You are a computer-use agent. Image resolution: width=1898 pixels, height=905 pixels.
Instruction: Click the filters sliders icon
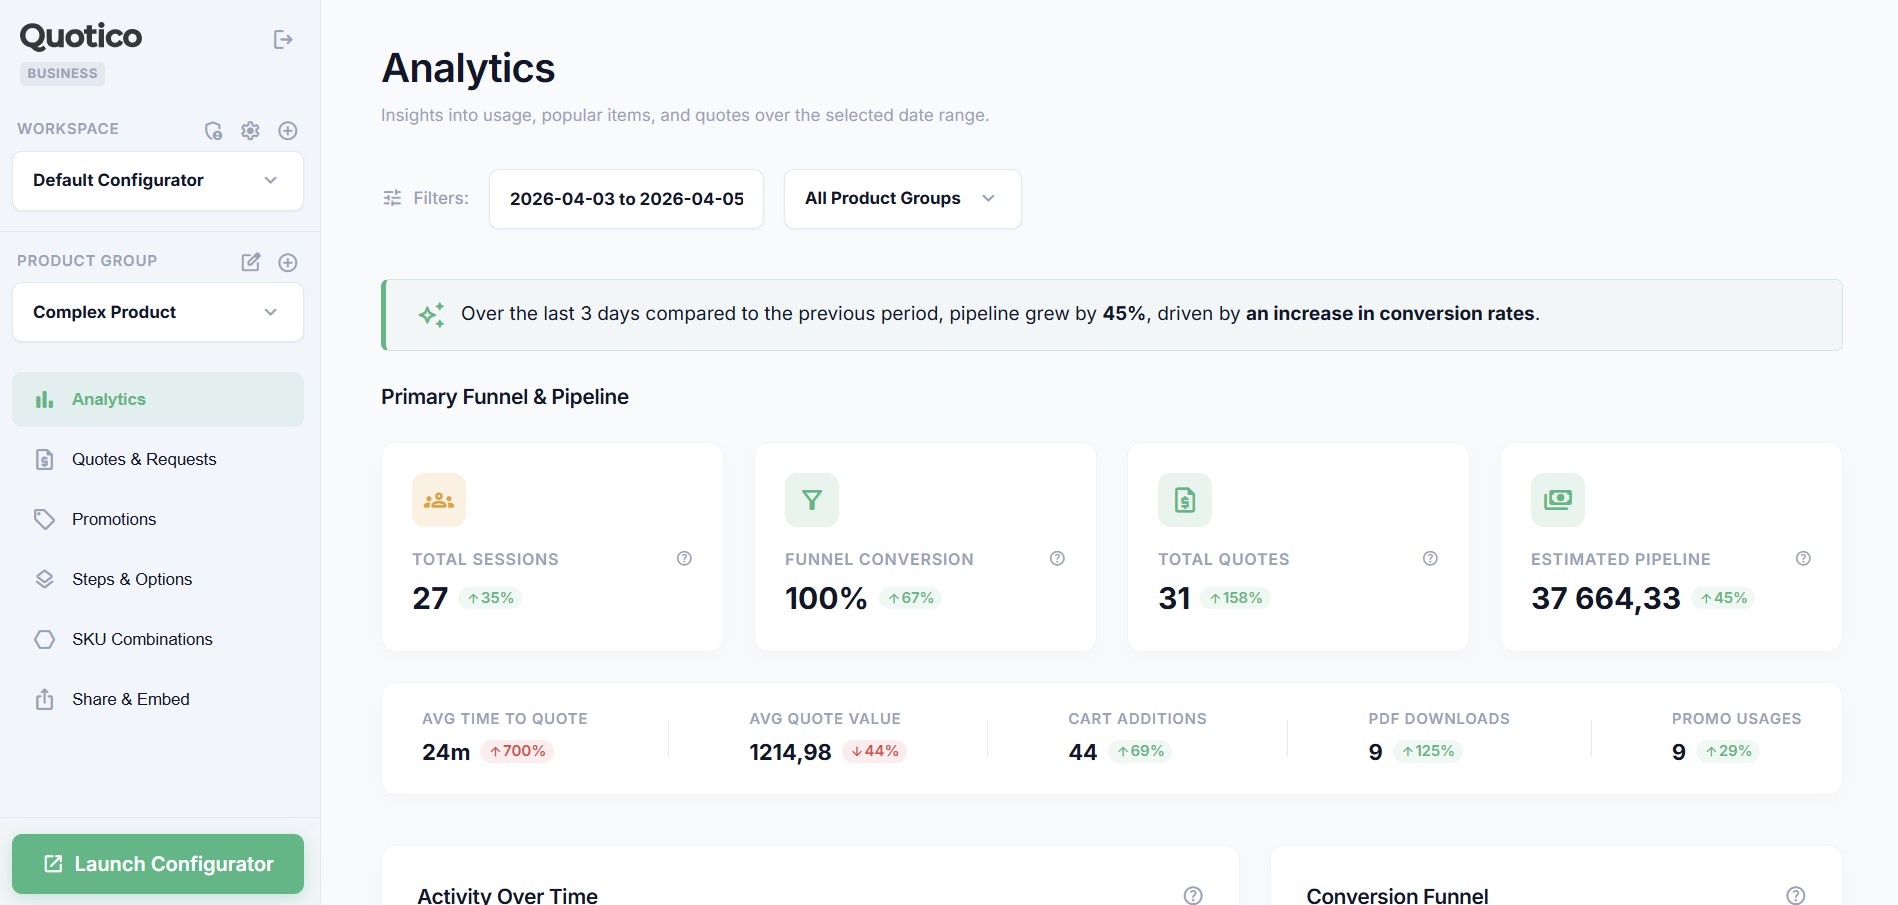pyautogui.click(x=392, y=197)
